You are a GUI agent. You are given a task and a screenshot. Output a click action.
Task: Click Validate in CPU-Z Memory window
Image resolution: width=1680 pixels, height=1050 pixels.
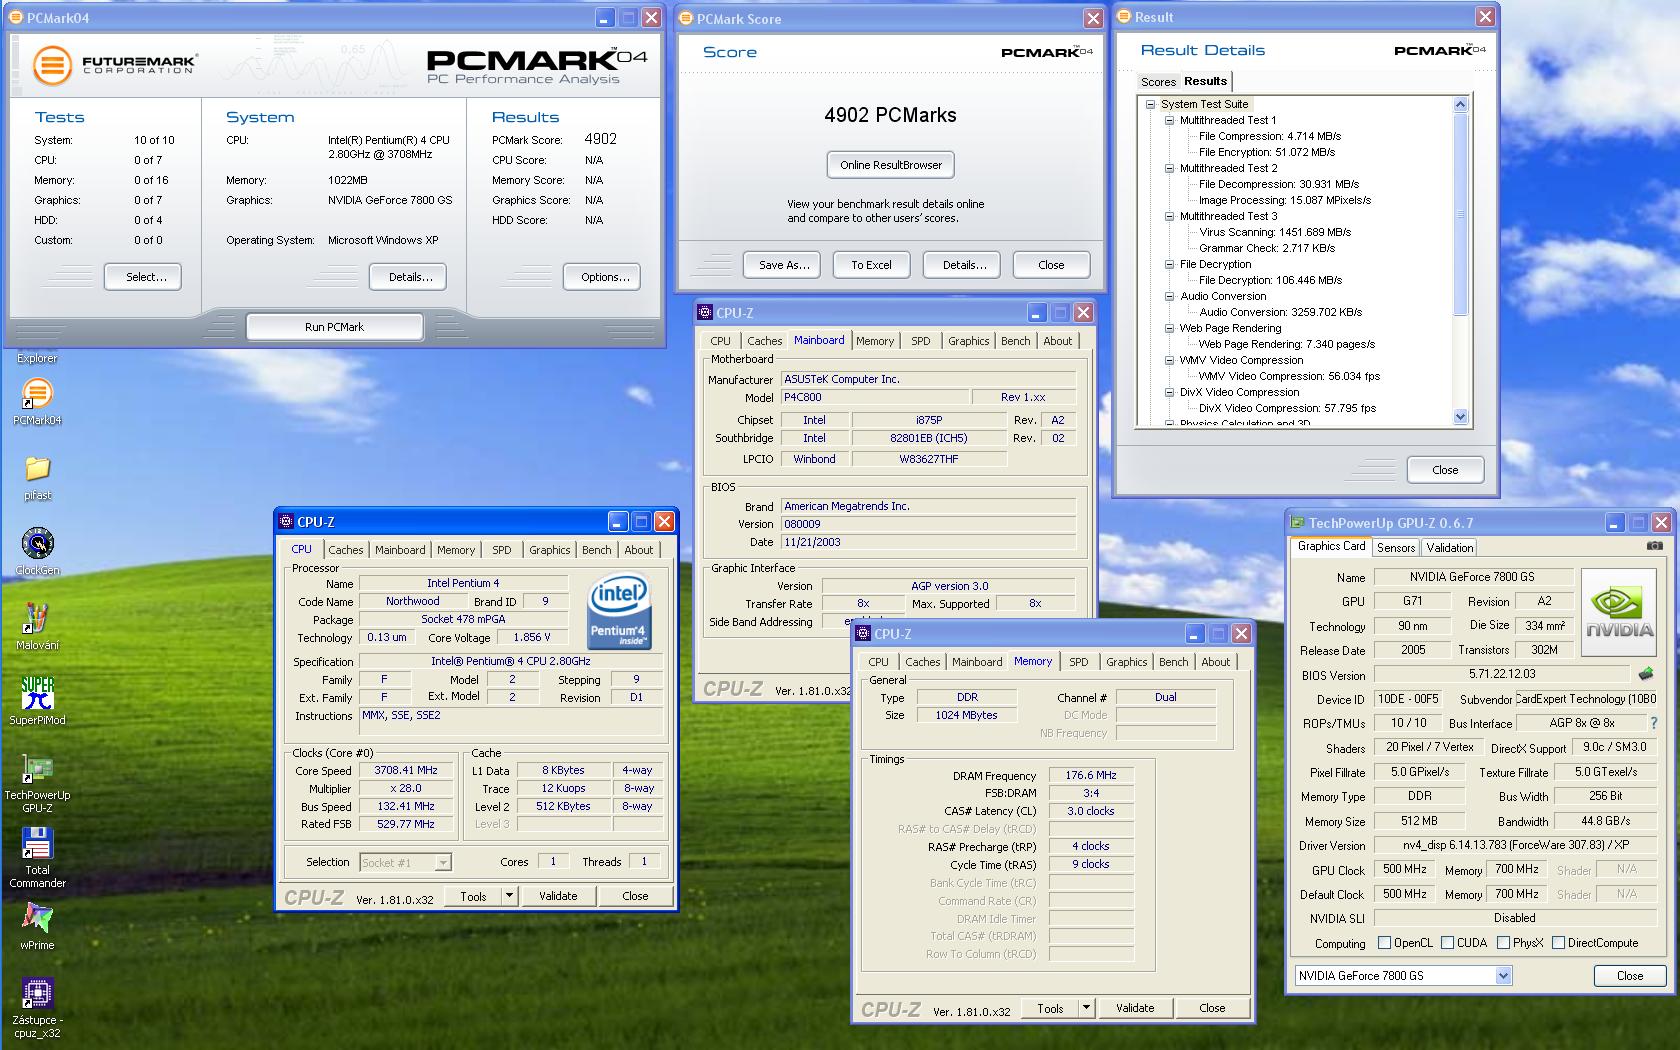click(1135, 1008)
